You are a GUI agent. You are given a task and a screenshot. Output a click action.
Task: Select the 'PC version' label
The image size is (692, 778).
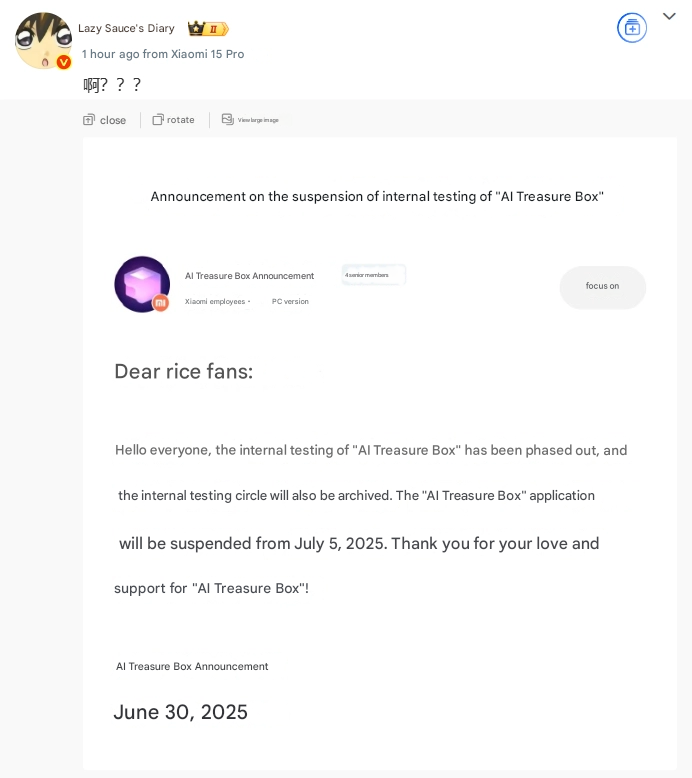tap(290, 302)
